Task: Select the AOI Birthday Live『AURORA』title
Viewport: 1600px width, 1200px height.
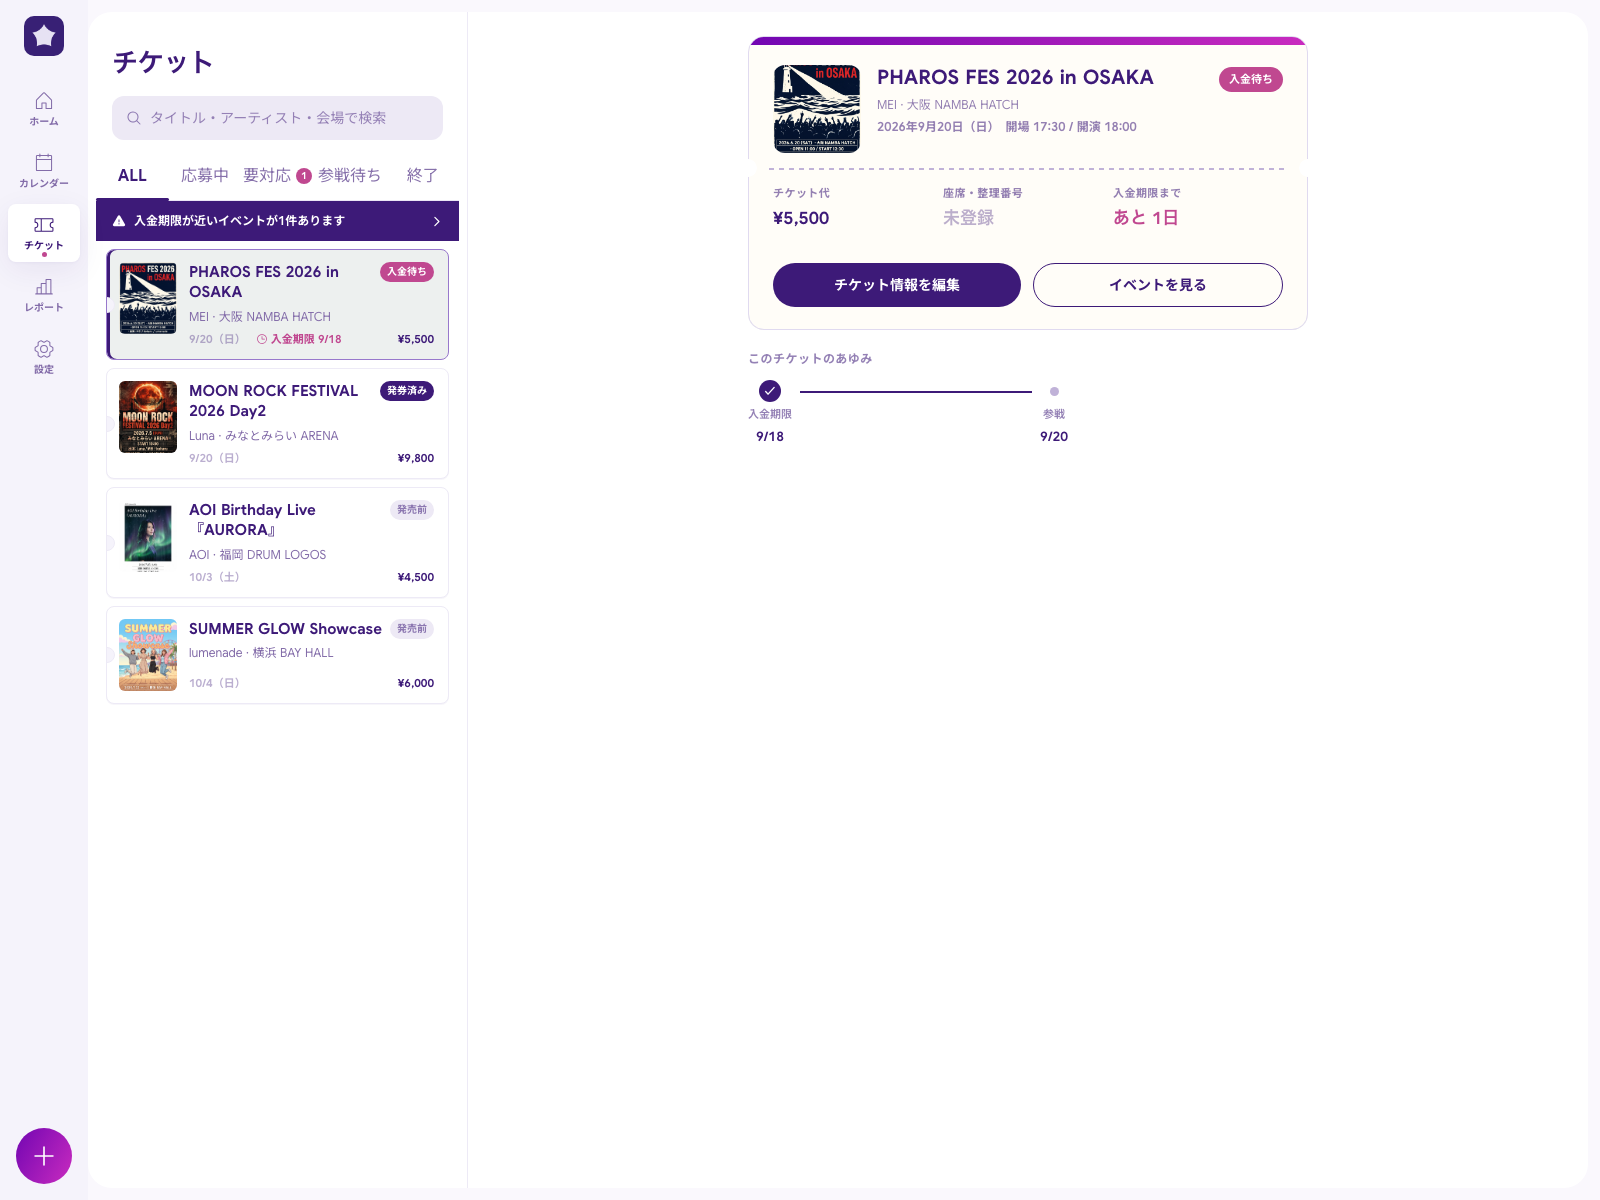Action: pyautogui.click(x=252, y=520)
